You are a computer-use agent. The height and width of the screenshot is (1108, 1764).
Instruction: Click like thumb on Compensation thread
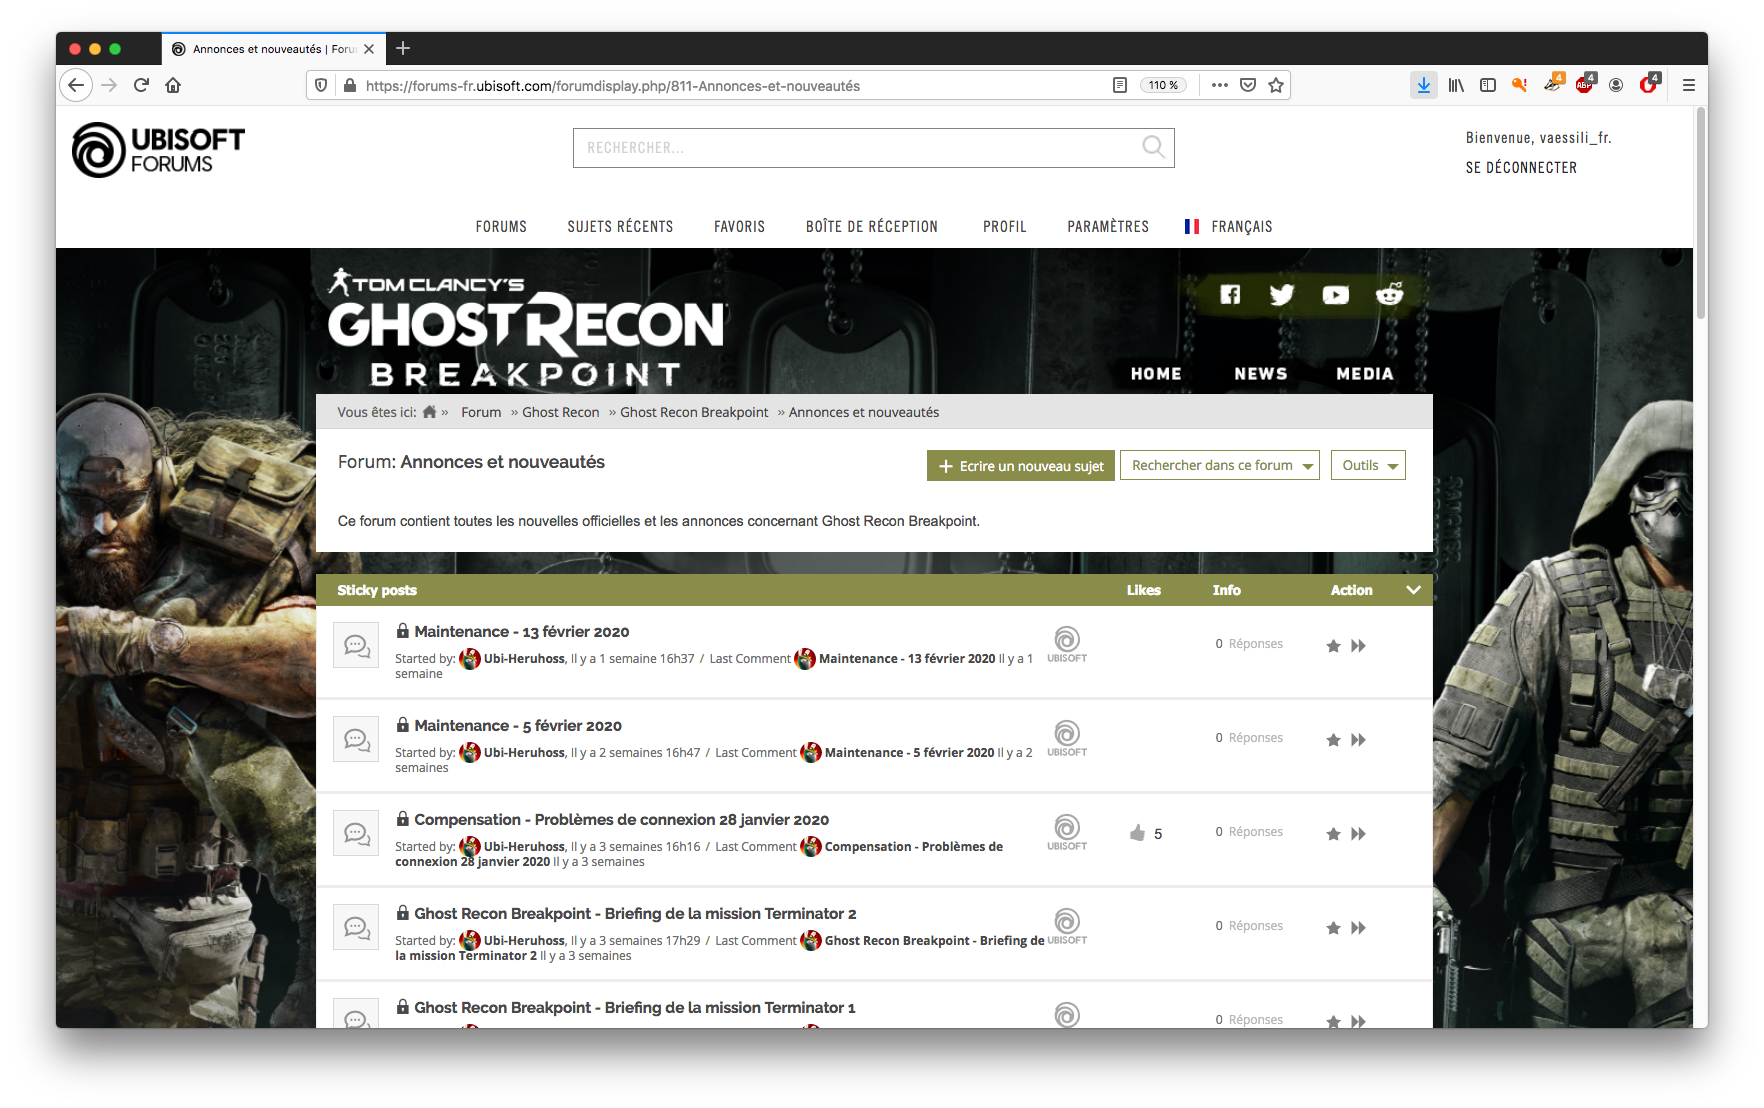pyautogui.click(x=1137, y=832)
